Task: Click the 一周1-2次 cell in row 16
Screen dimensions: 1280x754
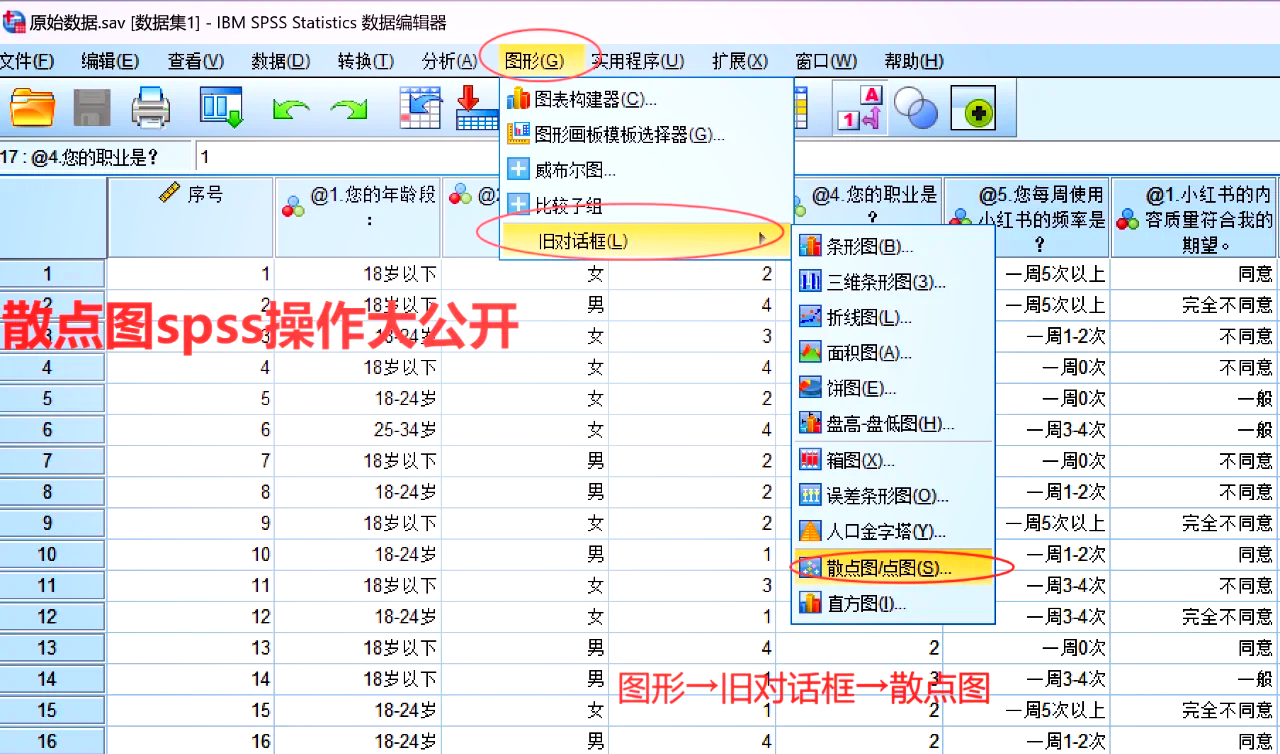Action: [1027, 741]
